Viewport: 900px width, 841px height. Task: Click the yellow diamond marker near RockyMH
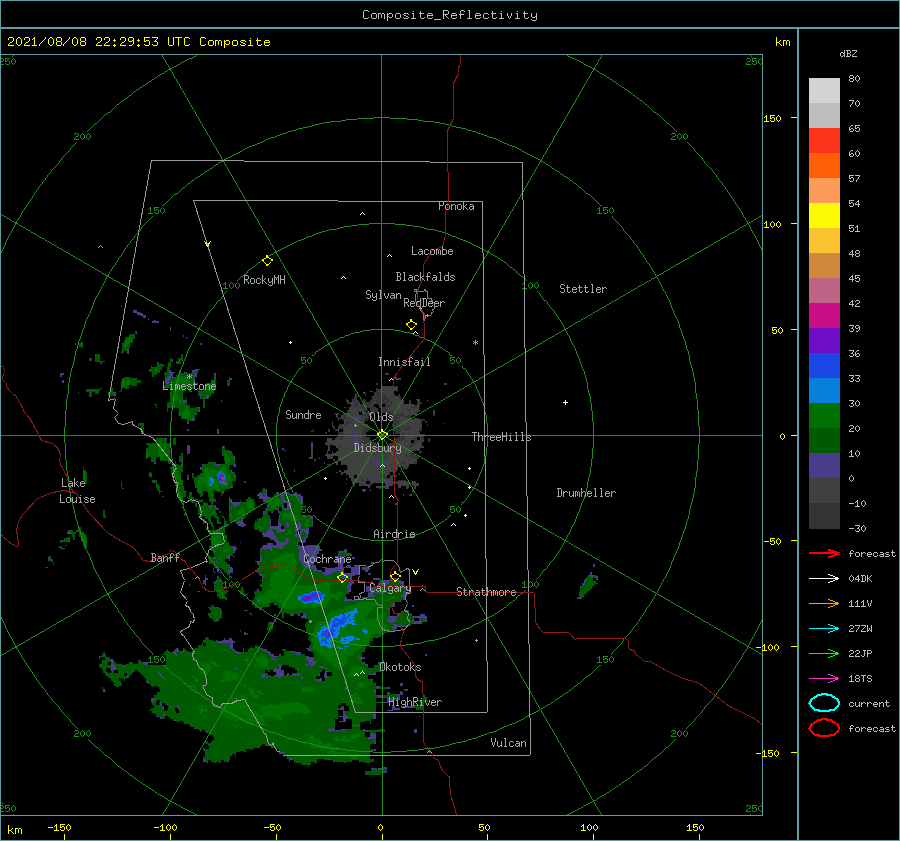(267, 261)
